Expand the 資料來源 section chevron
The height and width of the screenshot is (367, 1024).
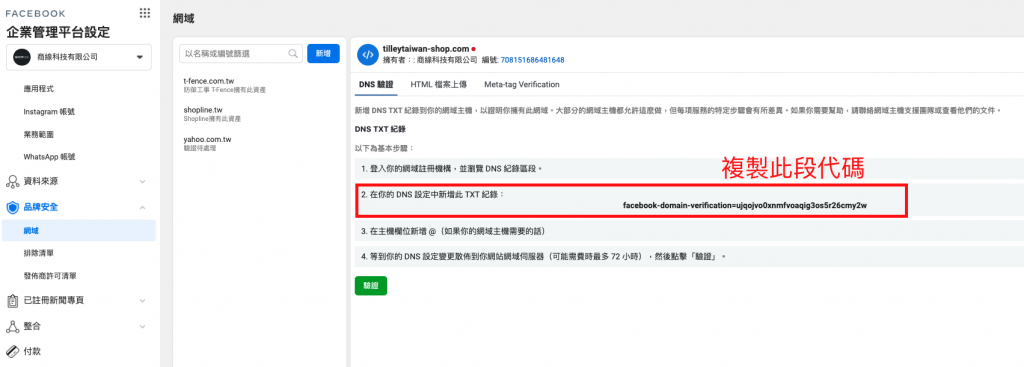tap(142, 182)
